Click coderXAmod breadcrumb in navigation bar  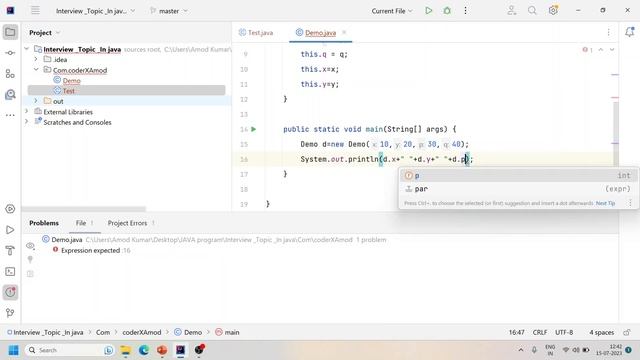(142, 332)
